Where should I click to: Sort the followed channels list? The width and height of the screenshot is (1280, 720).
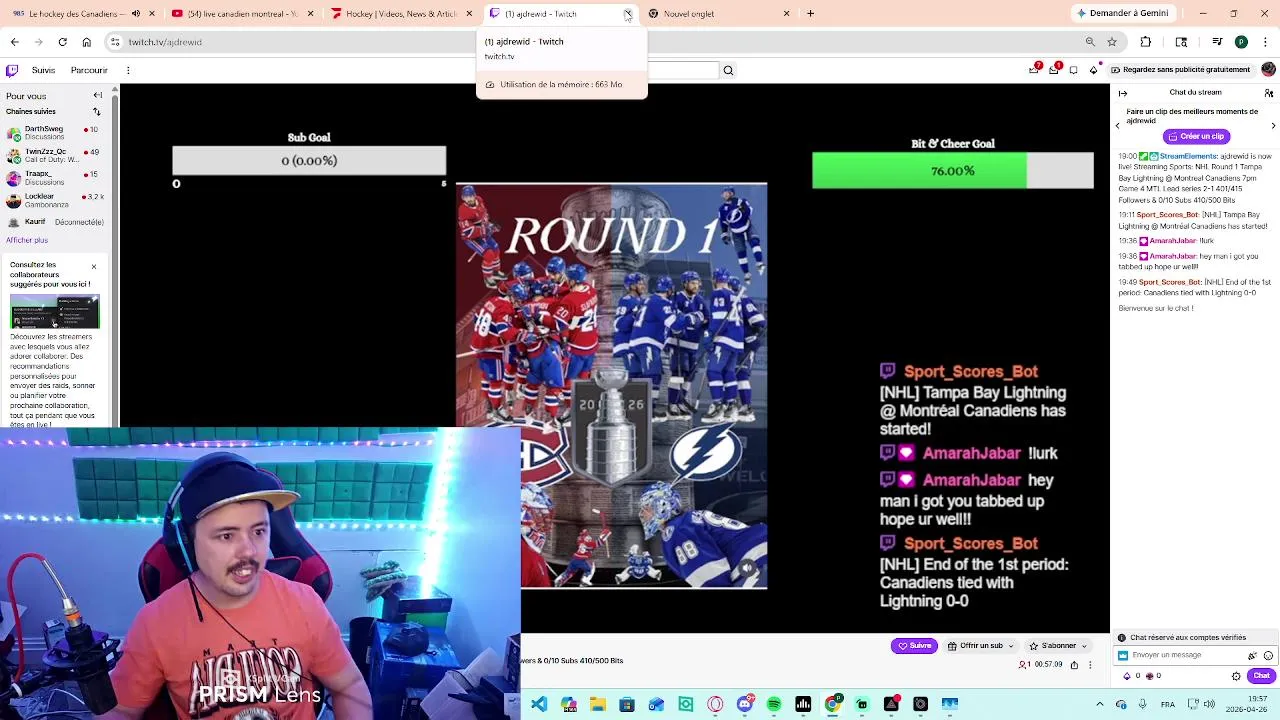click(98, 111)
